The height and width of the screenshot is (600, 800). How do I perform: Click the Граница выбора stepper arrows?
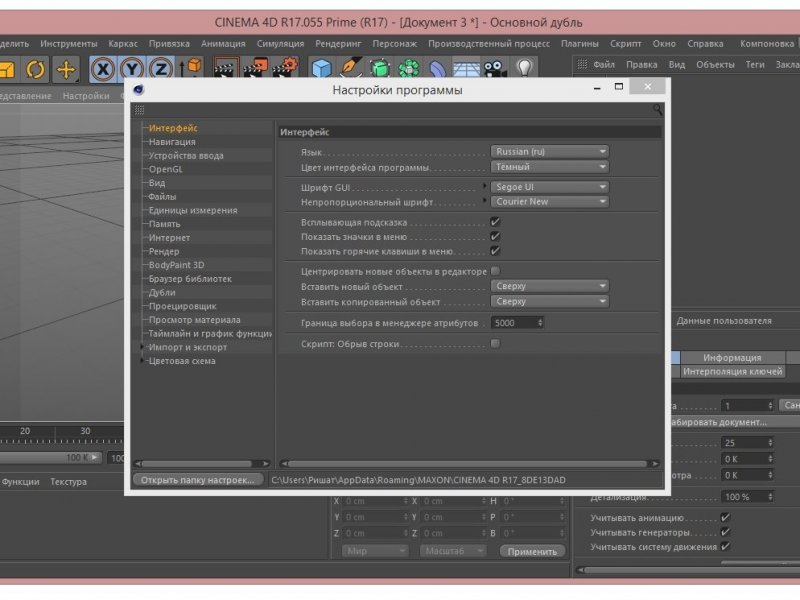tap(540, 323)
